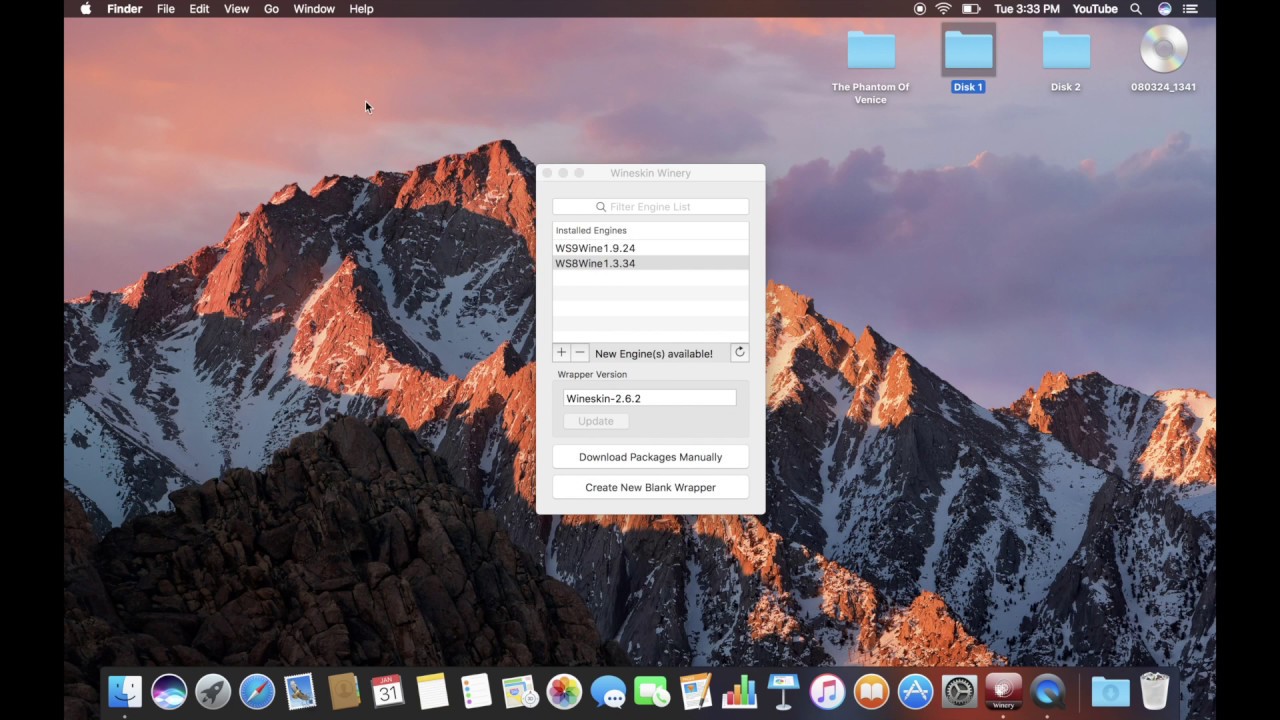Open Spotlight search in menu bar
This screenshot has width=1280, height=720.
point(1136,9)
